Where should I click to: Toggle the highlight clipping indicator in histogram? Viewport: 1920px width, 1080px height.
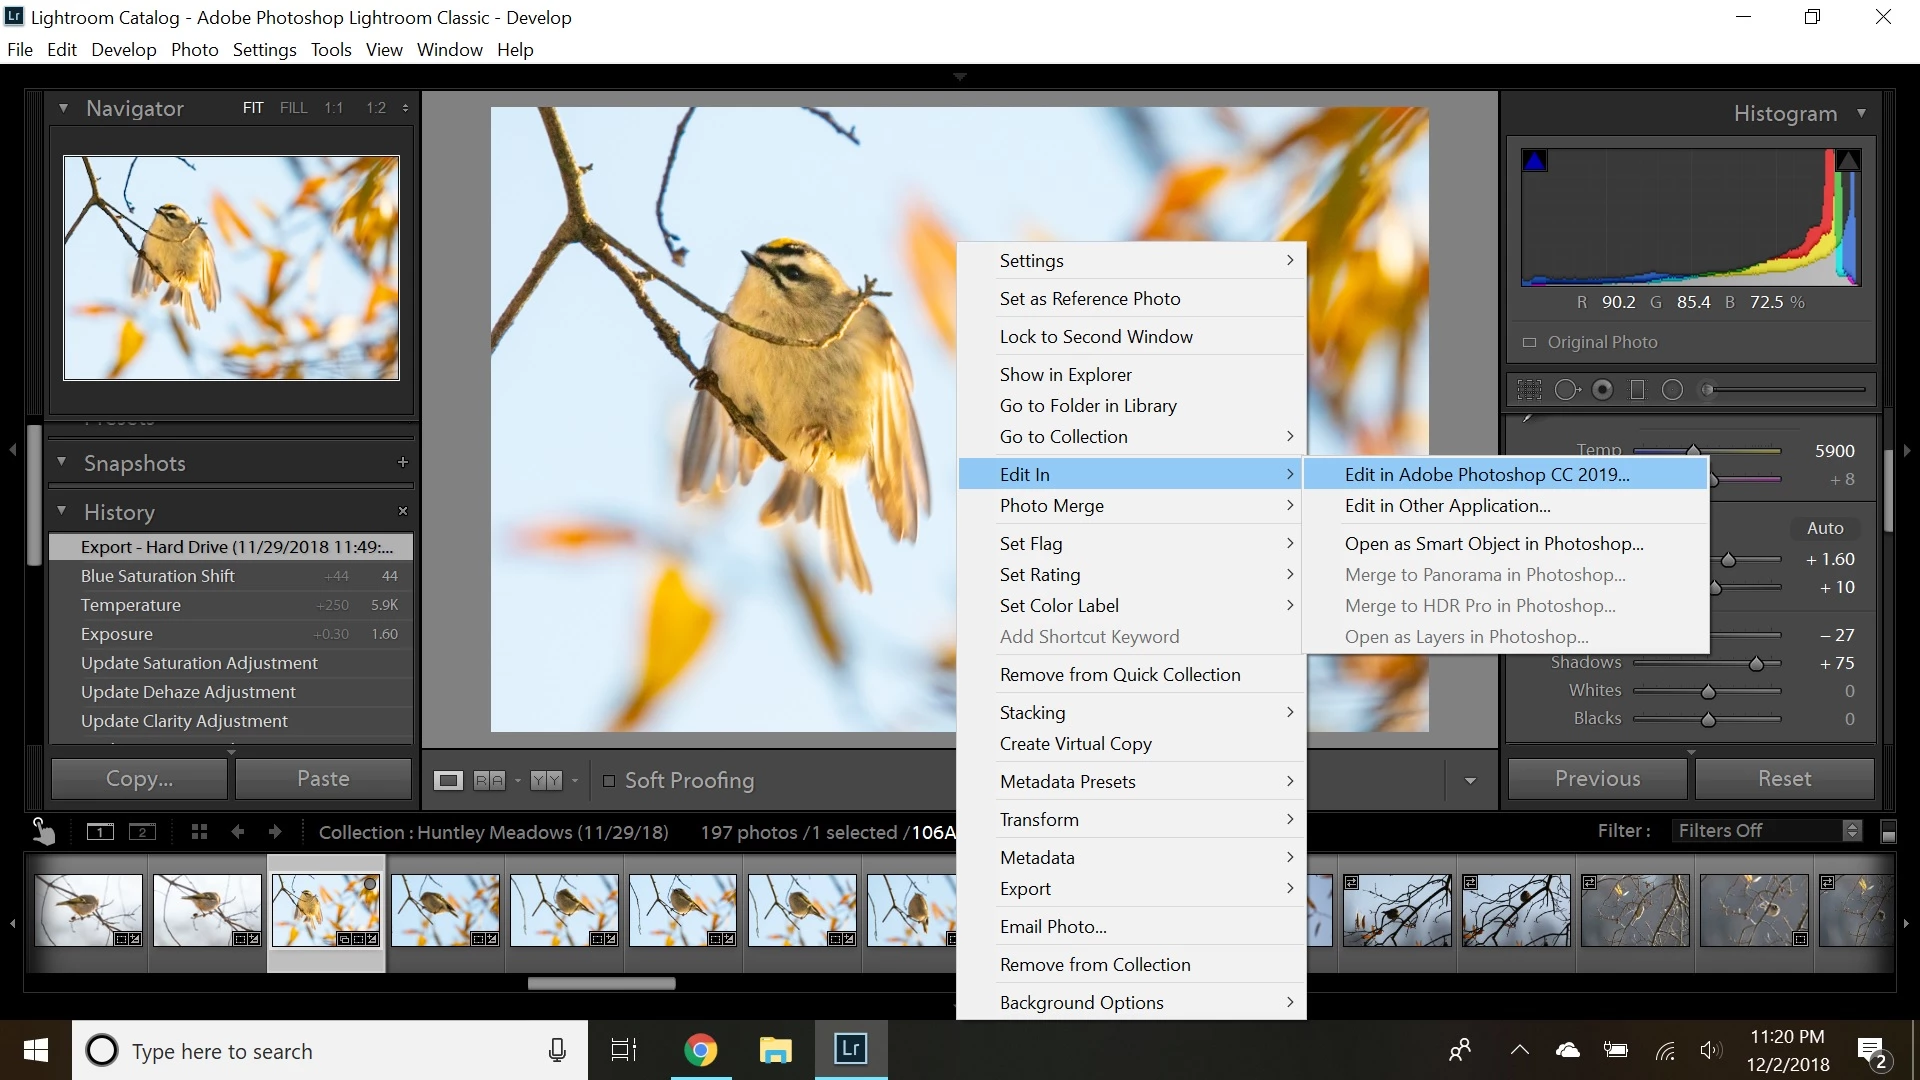1848,161
